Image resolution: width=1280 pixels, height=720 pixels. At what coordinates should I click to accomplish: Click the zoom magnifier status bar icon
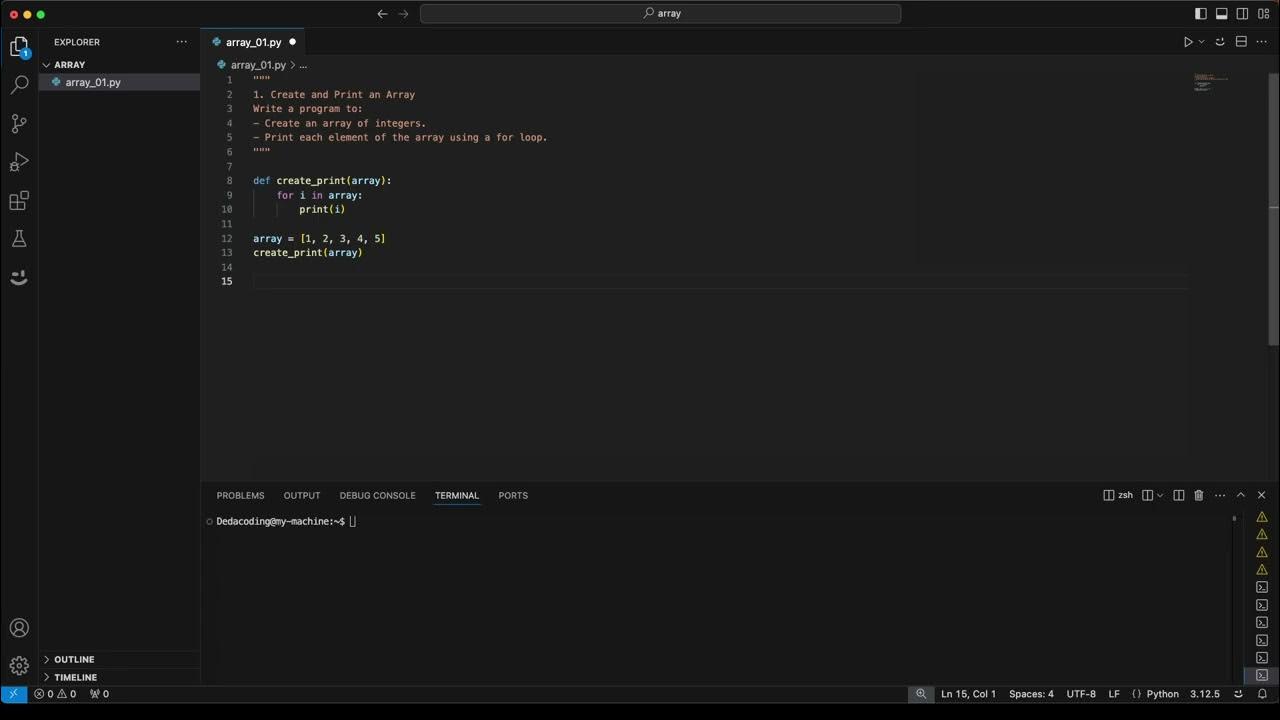pos(921,694)
